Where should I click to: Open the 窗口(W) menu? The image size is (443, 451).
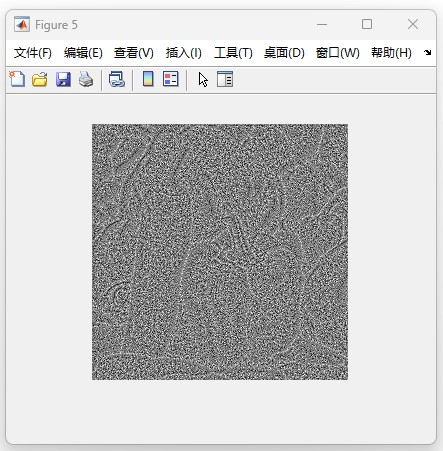tap(338, 53)
